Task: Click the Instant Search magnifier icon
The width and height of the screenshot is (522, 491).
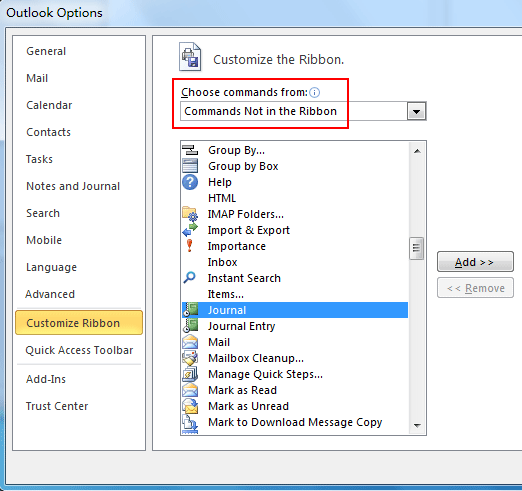Action: [x=189, y=278]
